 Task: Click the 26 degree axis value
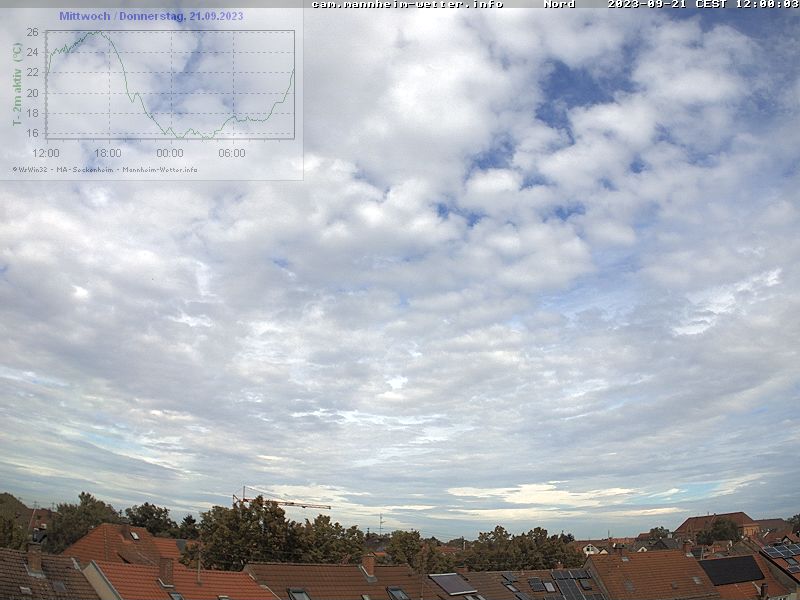[32, 32]
